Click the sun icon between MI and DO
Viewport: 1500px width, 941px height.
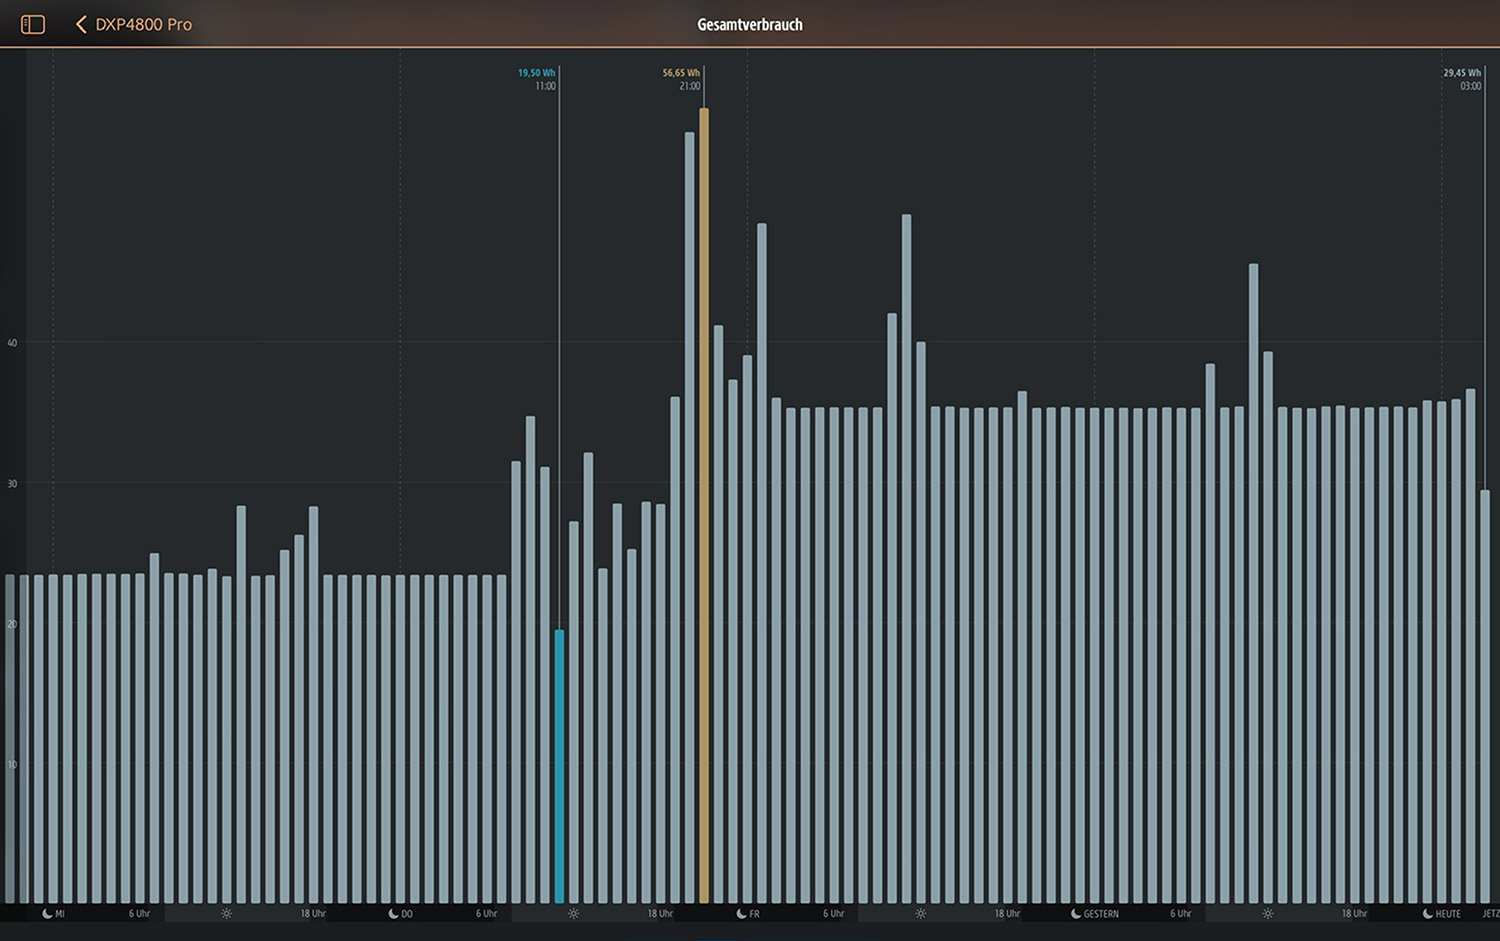[x=226, y=914]
